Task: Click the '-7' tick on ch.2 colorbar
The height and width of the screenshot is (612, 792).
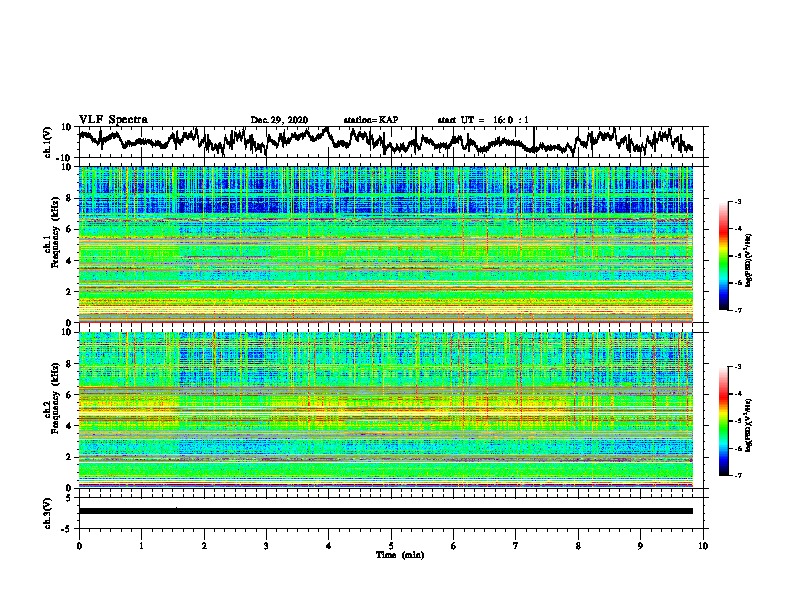Action: point(738,475)
